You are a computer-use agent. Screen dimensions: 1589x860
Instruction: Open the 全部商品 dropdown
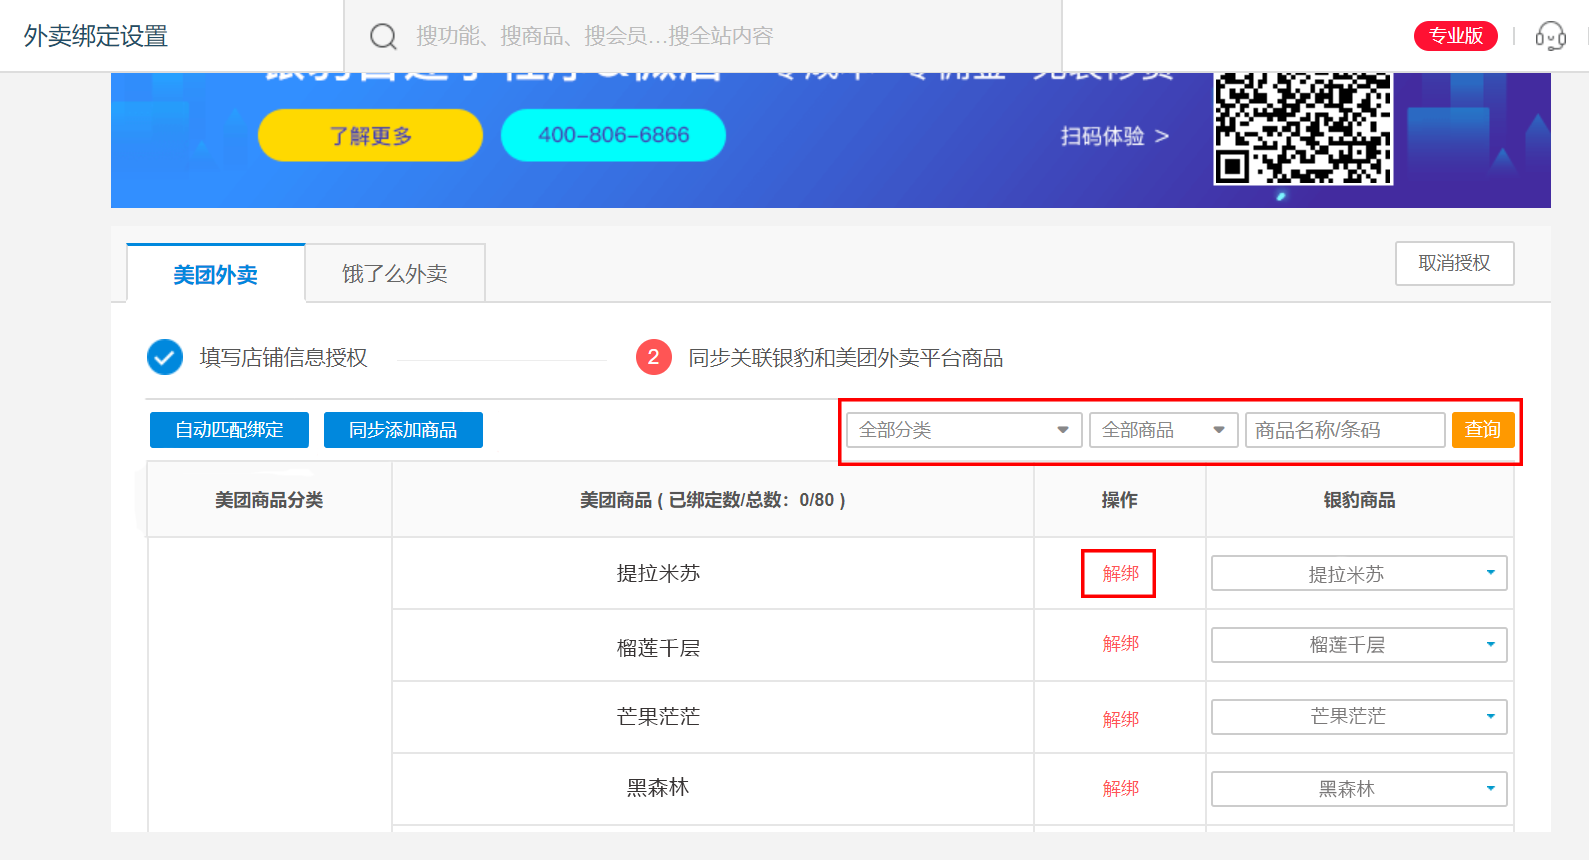[x=1163, y=430]
